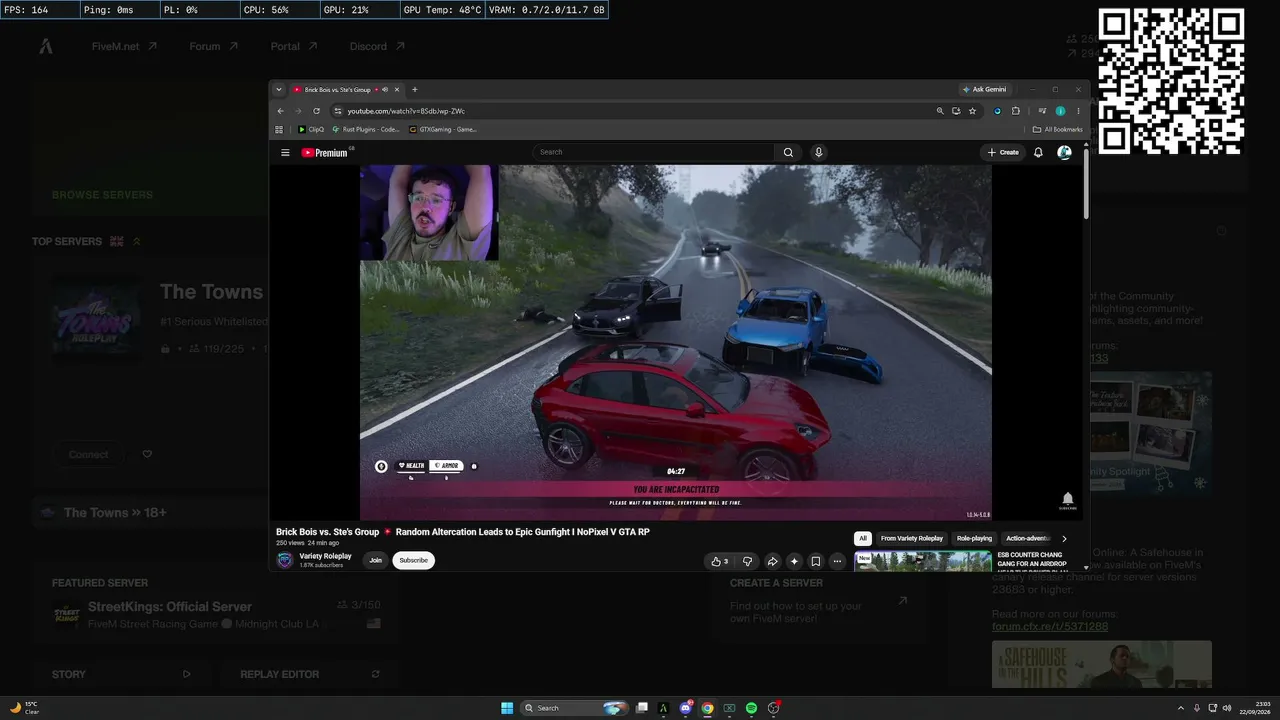Click the Ask sparkle icon below the video
The image size is (1280, 720).
tap(794, 561)
